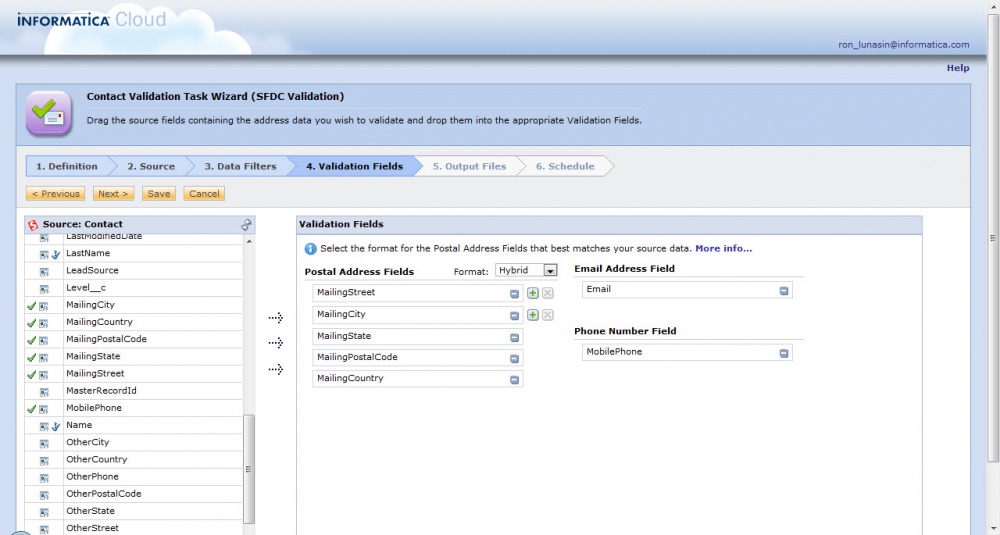Click the Previous button
Image resolution: width=1000 pixels, height=535 pixels.
[x=55, y=194]
